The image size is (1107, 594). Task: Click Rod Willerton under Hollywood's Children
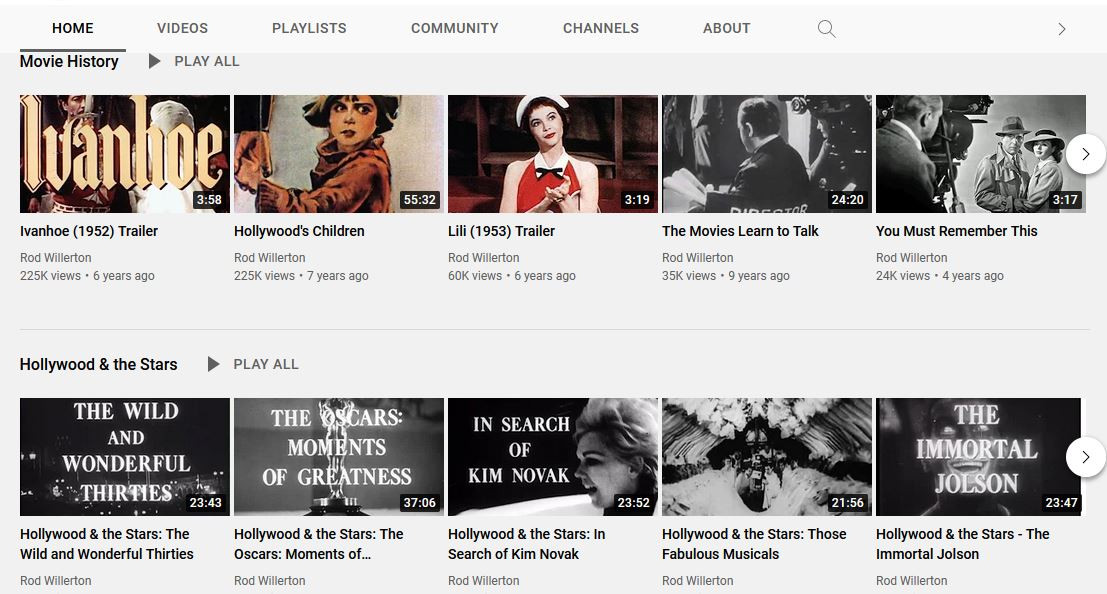(x=270, y=258)
